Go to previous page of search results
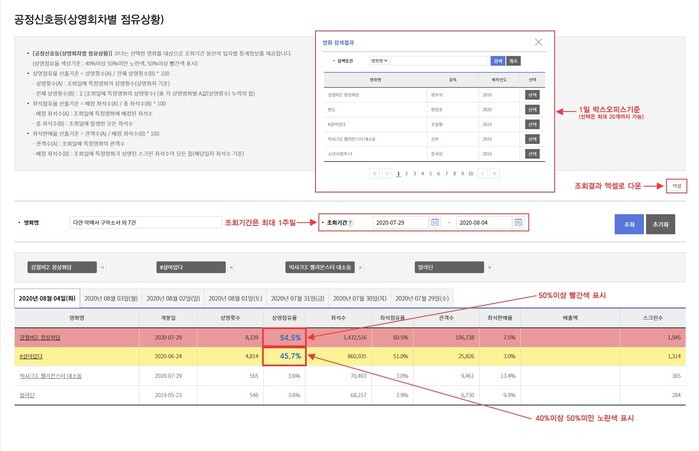This screenshot has width=699, height=451. (x=387, y=173)
